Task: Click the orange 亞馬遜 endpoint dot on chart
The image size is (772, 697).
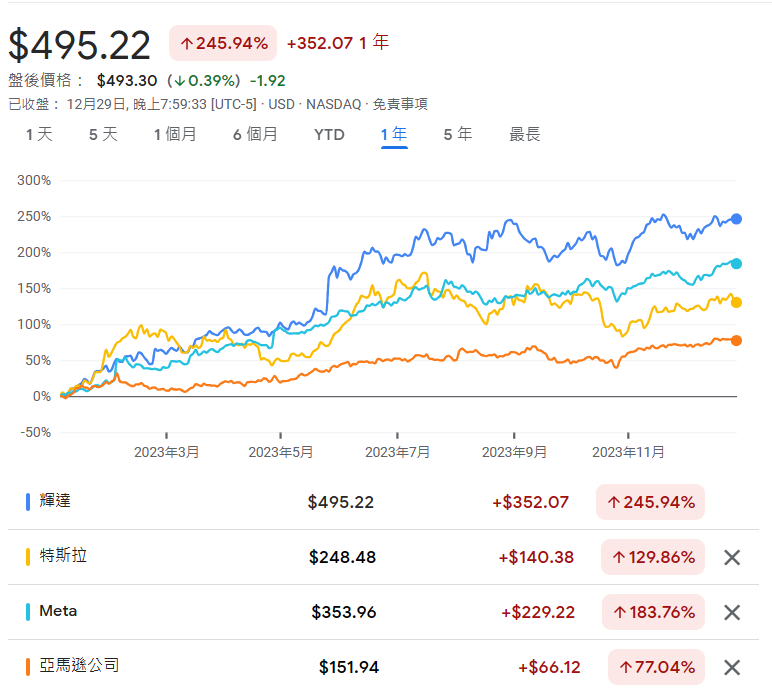Action: (x=736, y=341)
